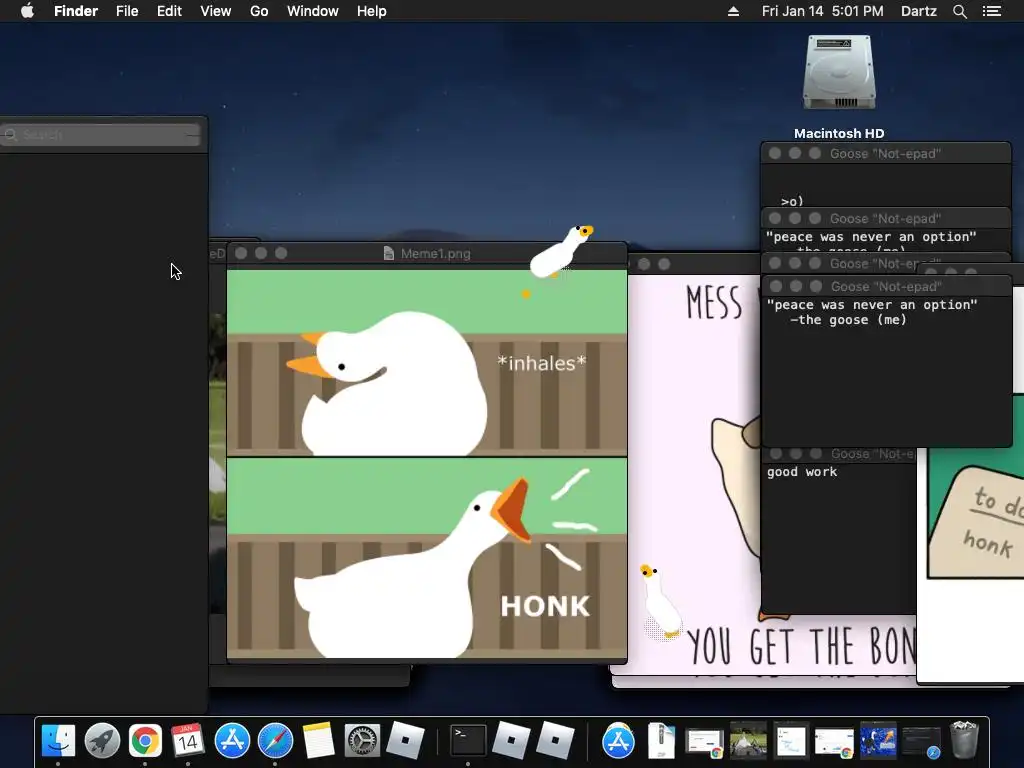
Task: Open the View menu
Action: 216,11
